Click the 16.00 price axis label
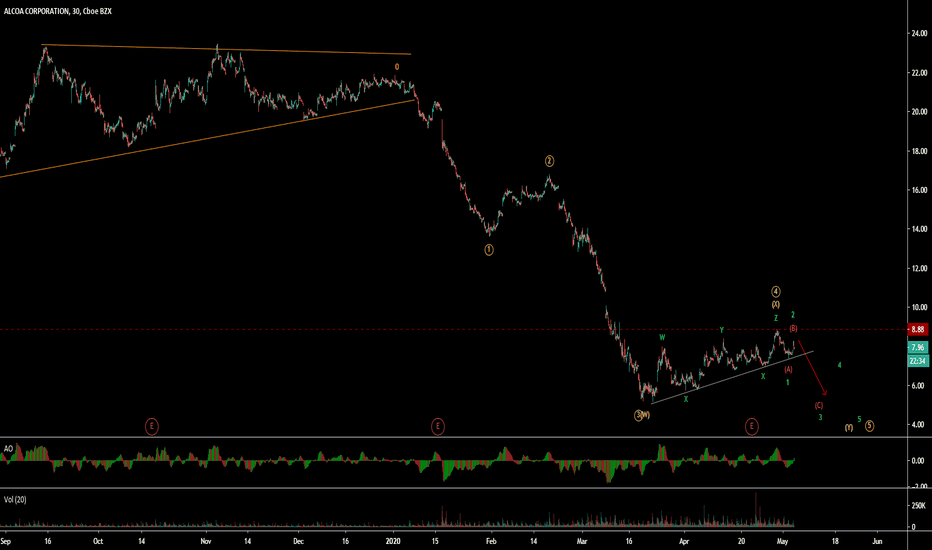932x550 pixels. point(919,190)
